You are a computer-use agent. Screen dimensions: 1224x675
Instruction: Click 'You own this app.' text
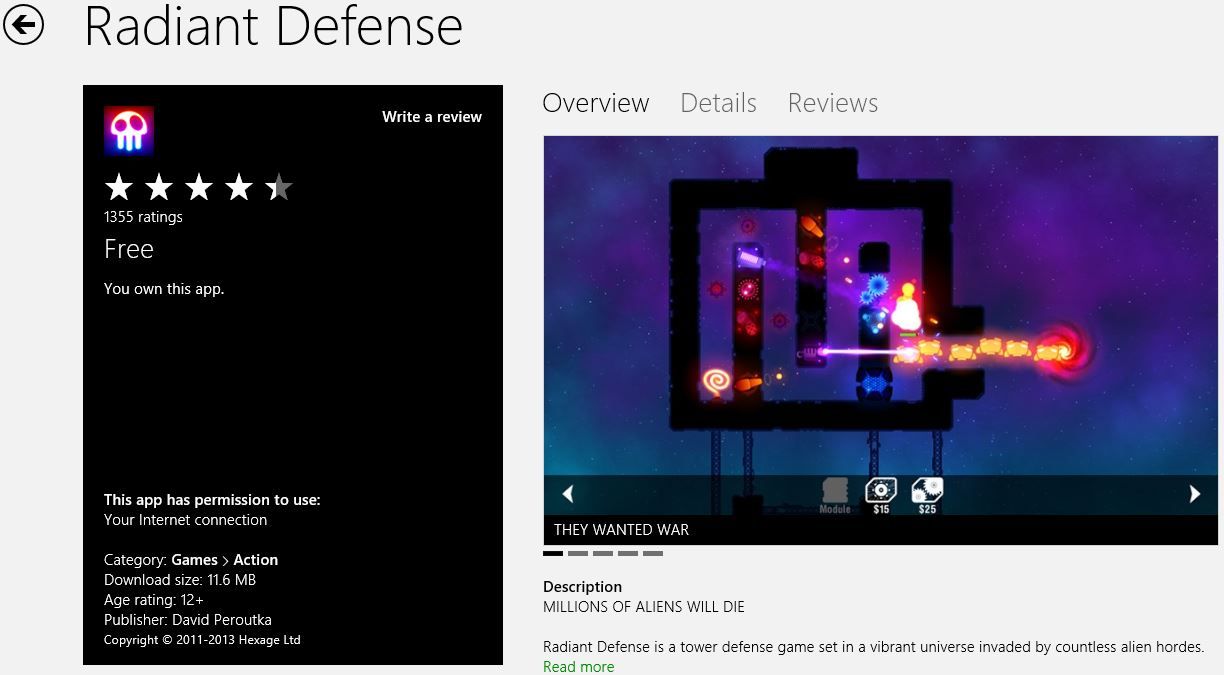coord(164,289)
